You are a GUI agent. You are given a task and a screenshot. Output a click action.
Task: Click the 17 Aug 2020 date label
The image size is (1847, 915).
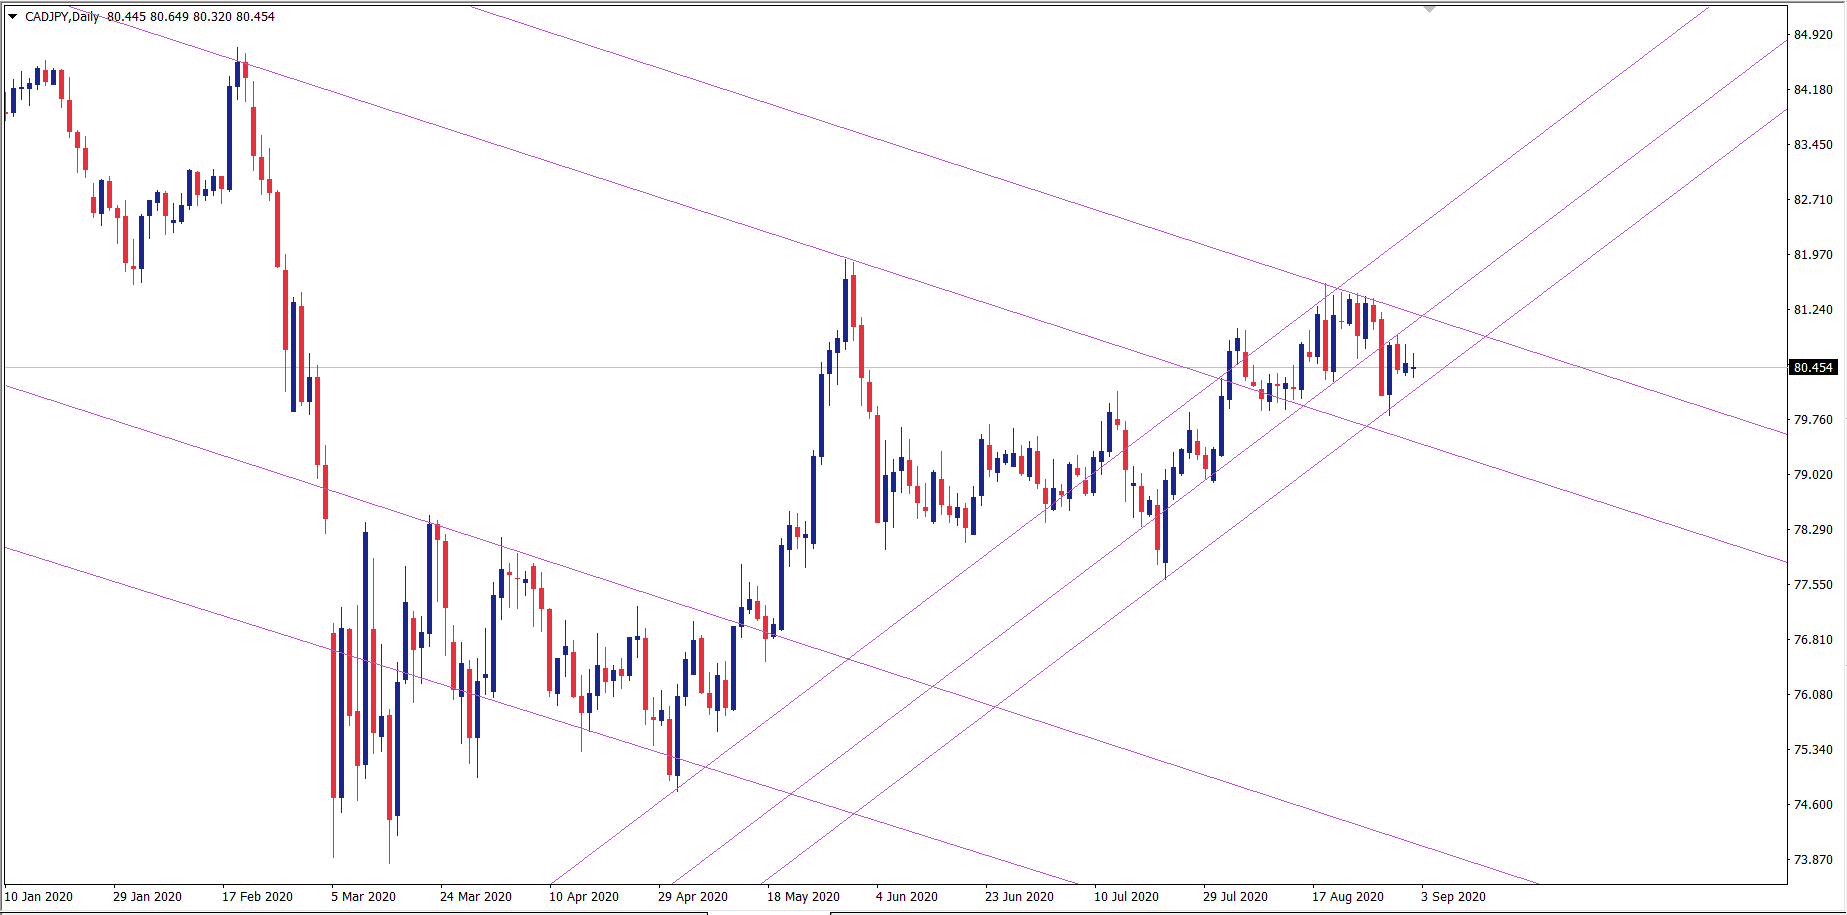point(1348,896)
